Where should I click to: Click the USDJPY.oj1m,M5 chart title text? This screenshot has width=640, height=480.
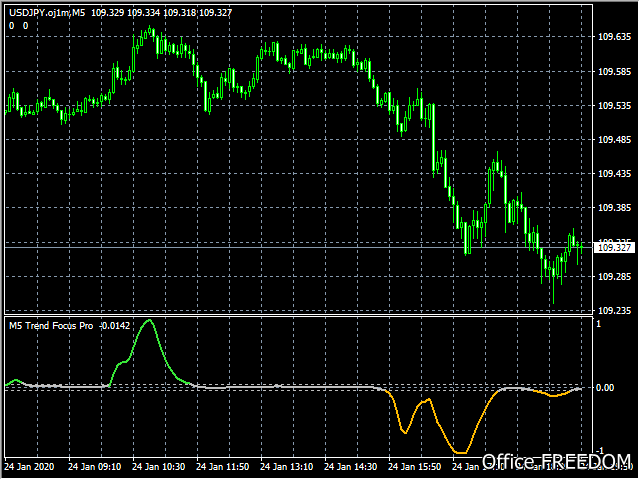point(47,13)
